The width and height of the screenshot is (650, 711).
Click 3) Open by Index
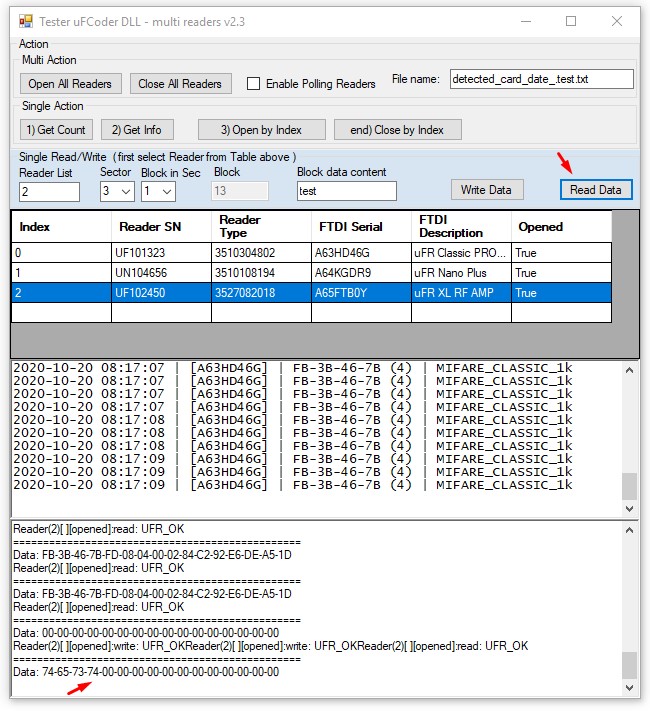pos(262,130)
